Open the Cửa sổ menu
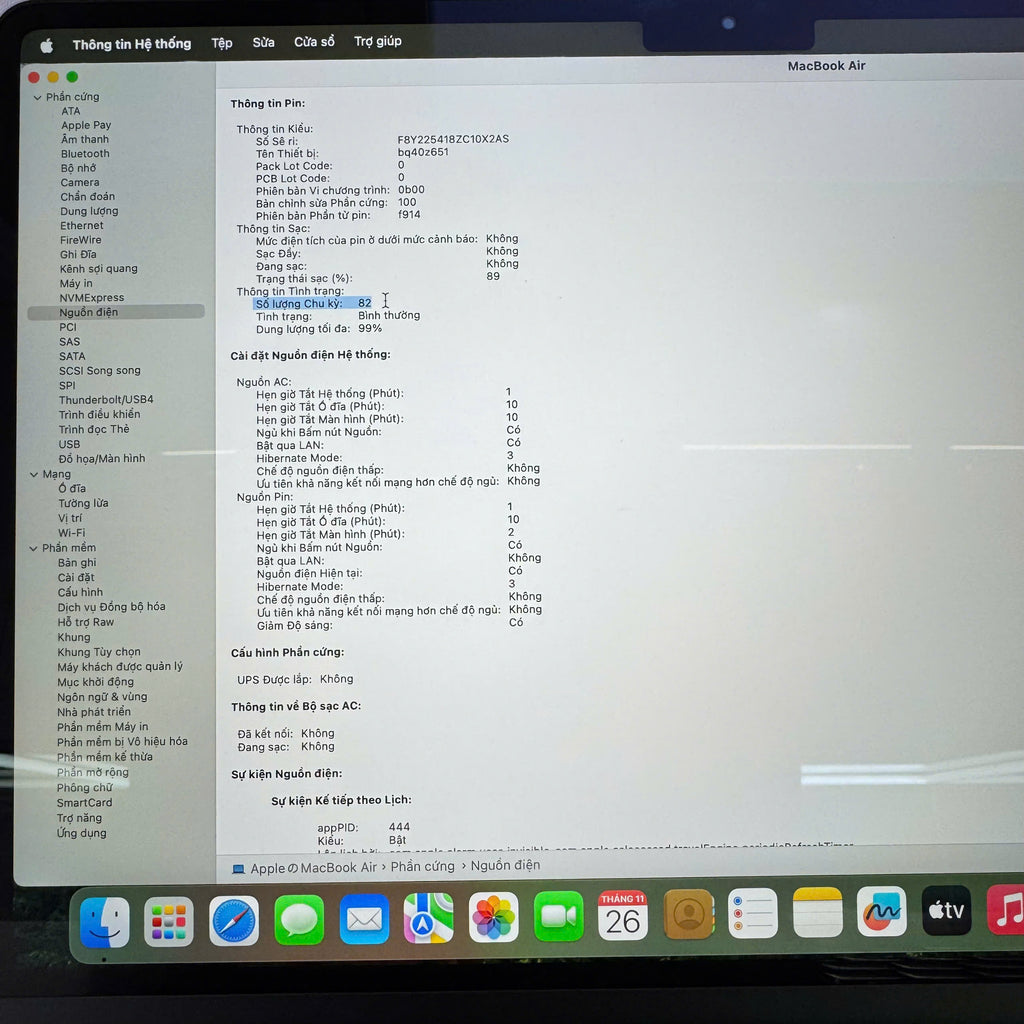Image resolution: width=1024 pixels, height=1024 pixels. click(x=314, y=42)
